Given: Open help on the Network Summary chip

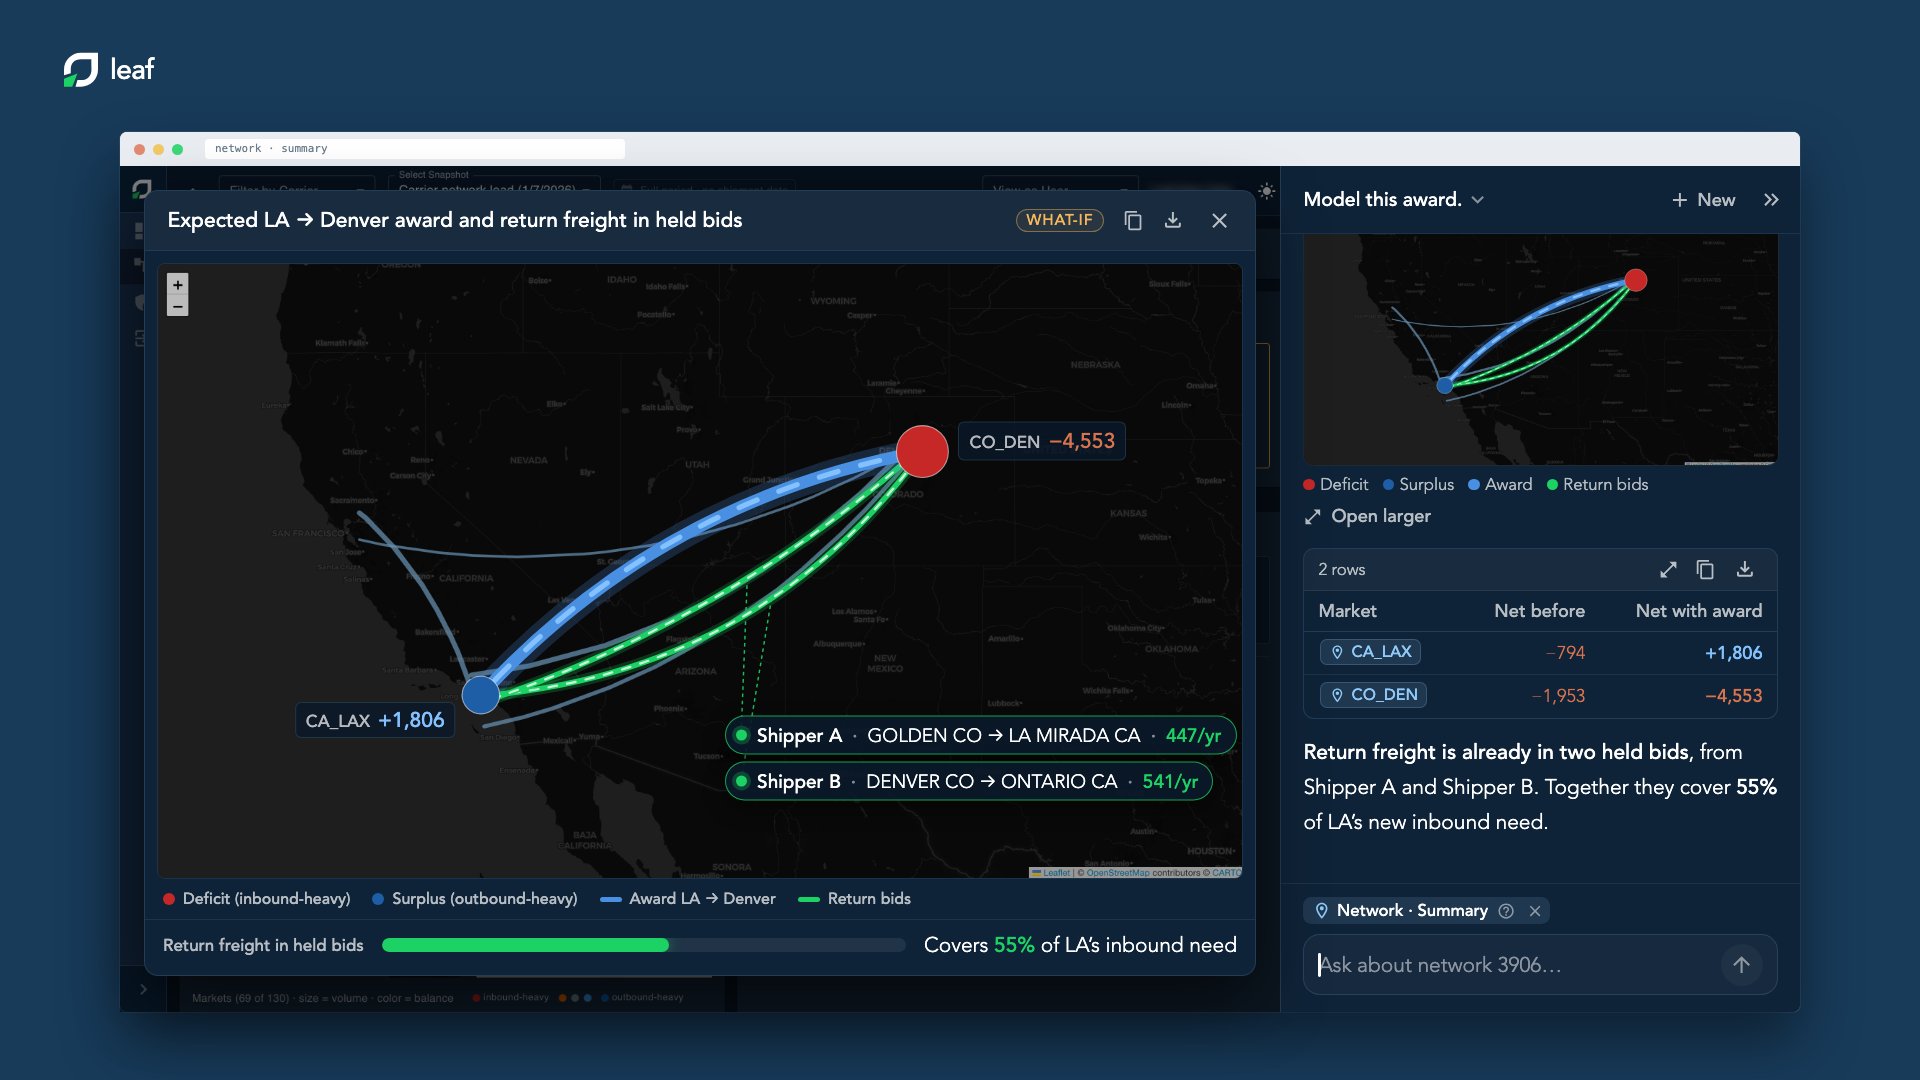Looking at the screenshot, I should tap(1506, 911).
